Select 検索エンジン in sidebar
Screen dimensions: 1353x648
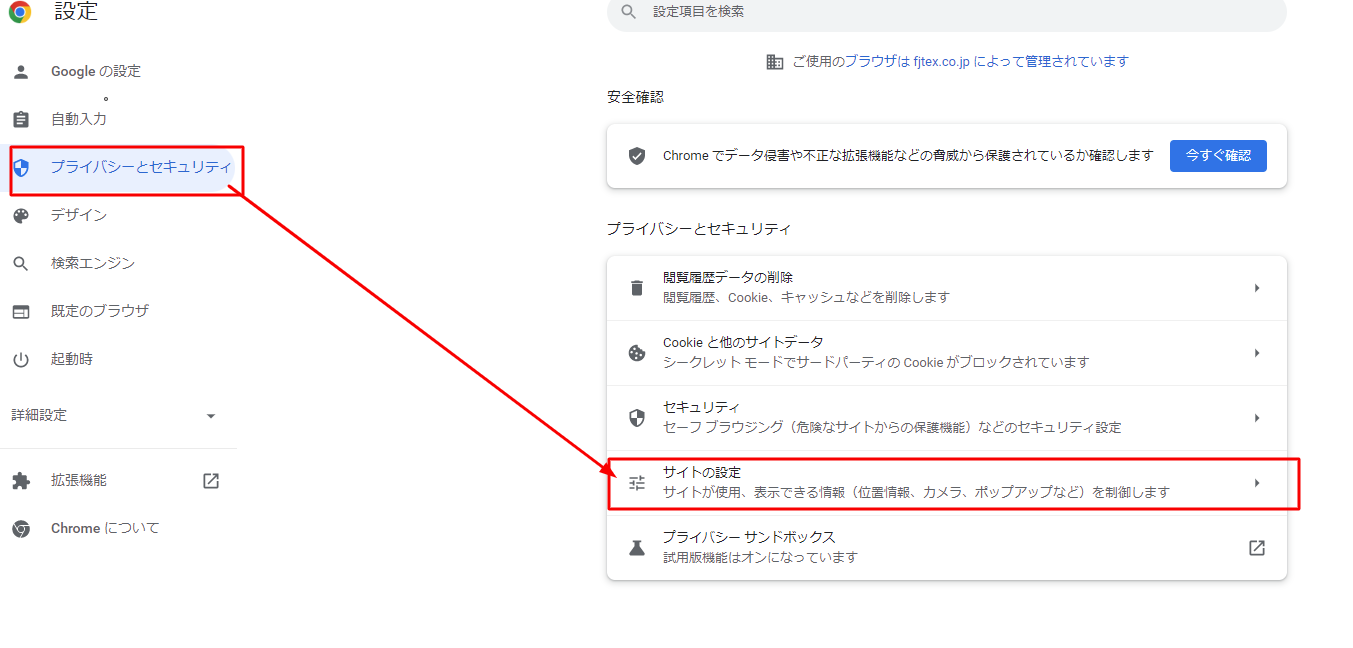(93, 263)
